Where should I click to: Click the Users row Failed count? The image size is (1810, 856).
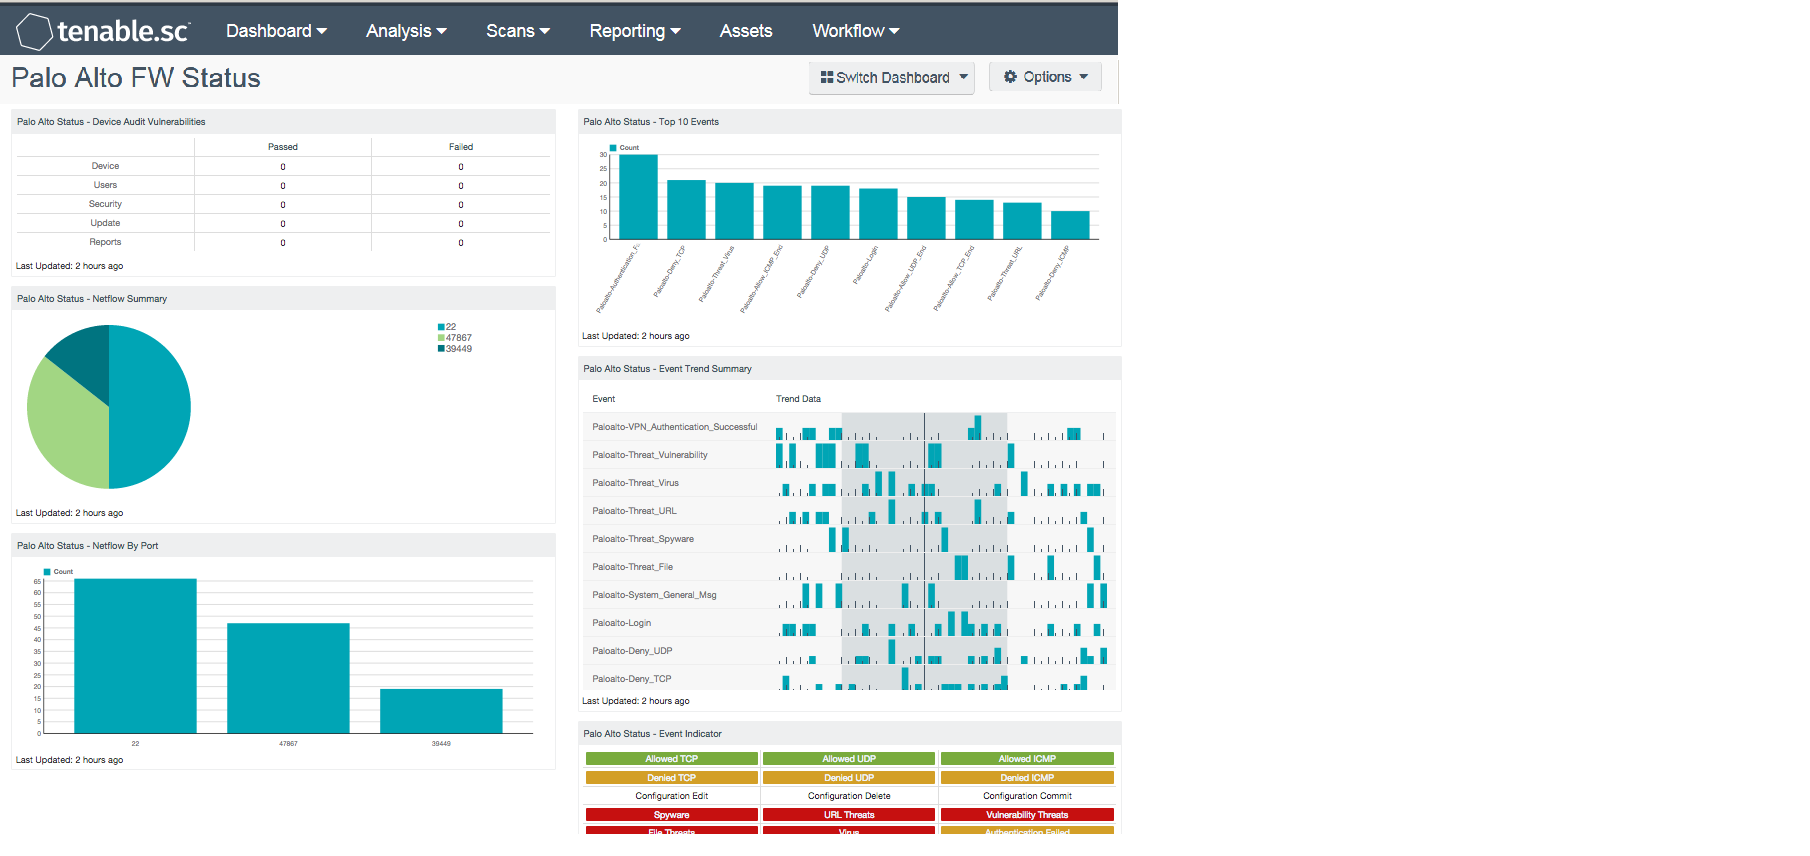pyautogui.click(x=461, y=186)
